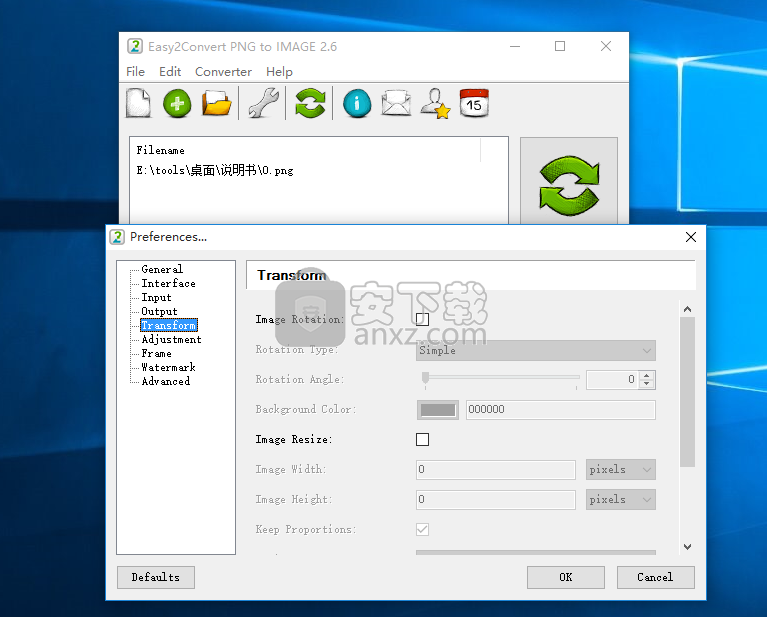This screenshot has height=617, width=767.
Task: Click the Background Color swatch
Action: coord(437,409)
